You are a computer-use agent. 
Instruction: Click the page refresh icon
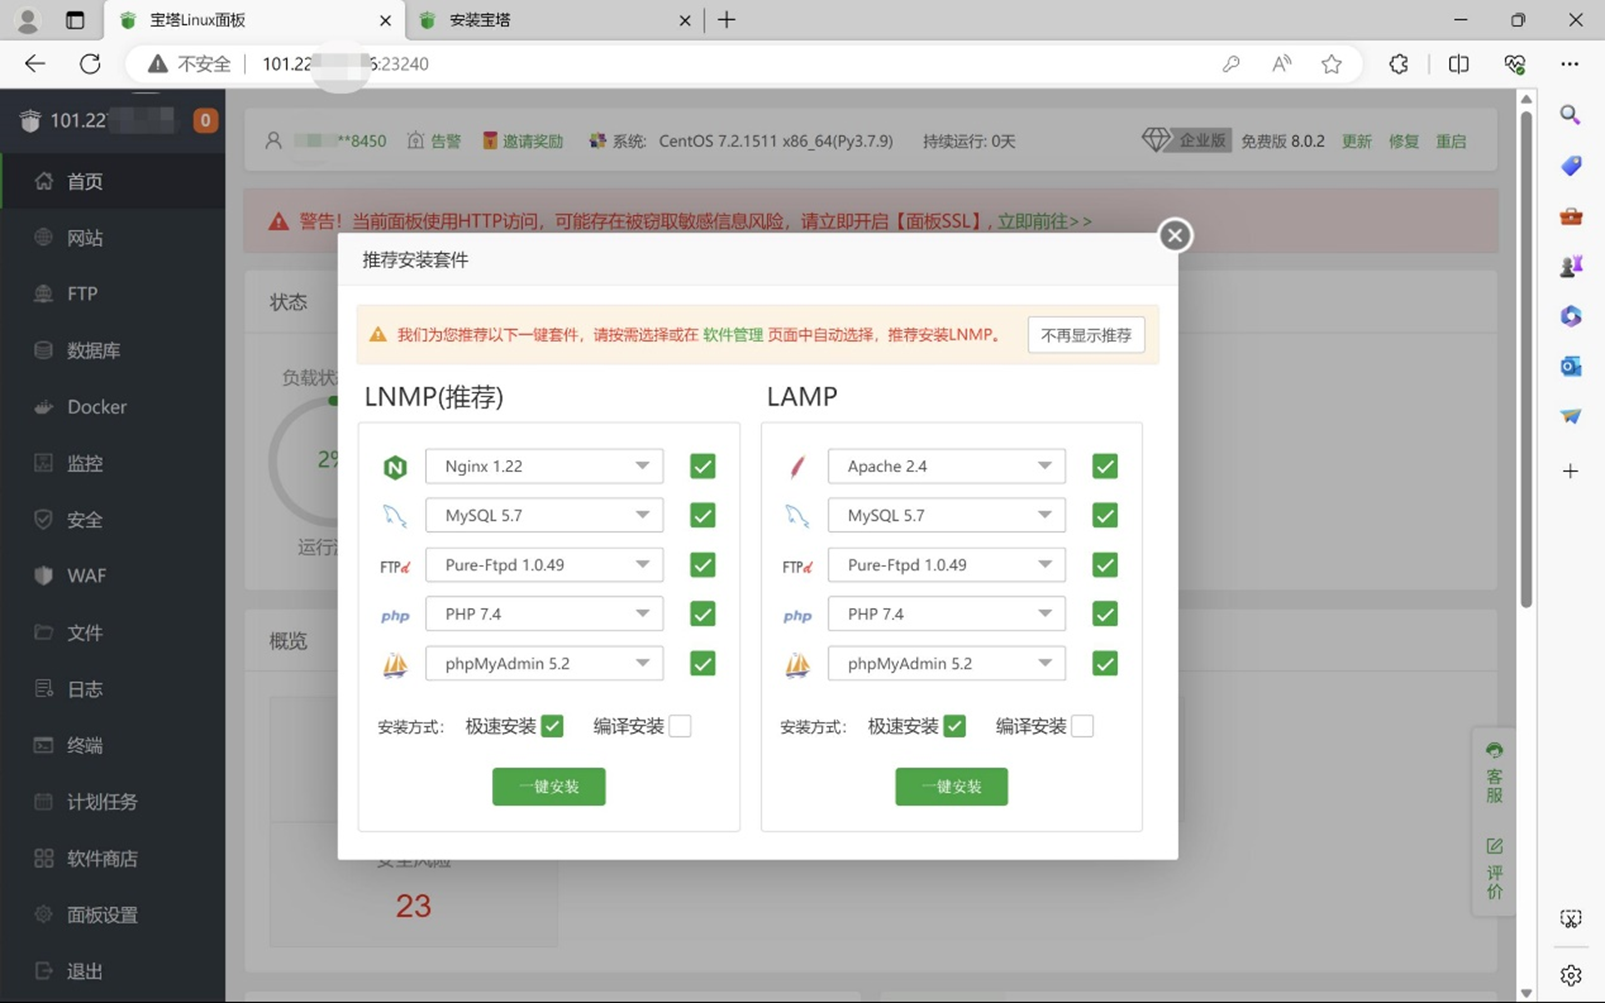[90, 64]
